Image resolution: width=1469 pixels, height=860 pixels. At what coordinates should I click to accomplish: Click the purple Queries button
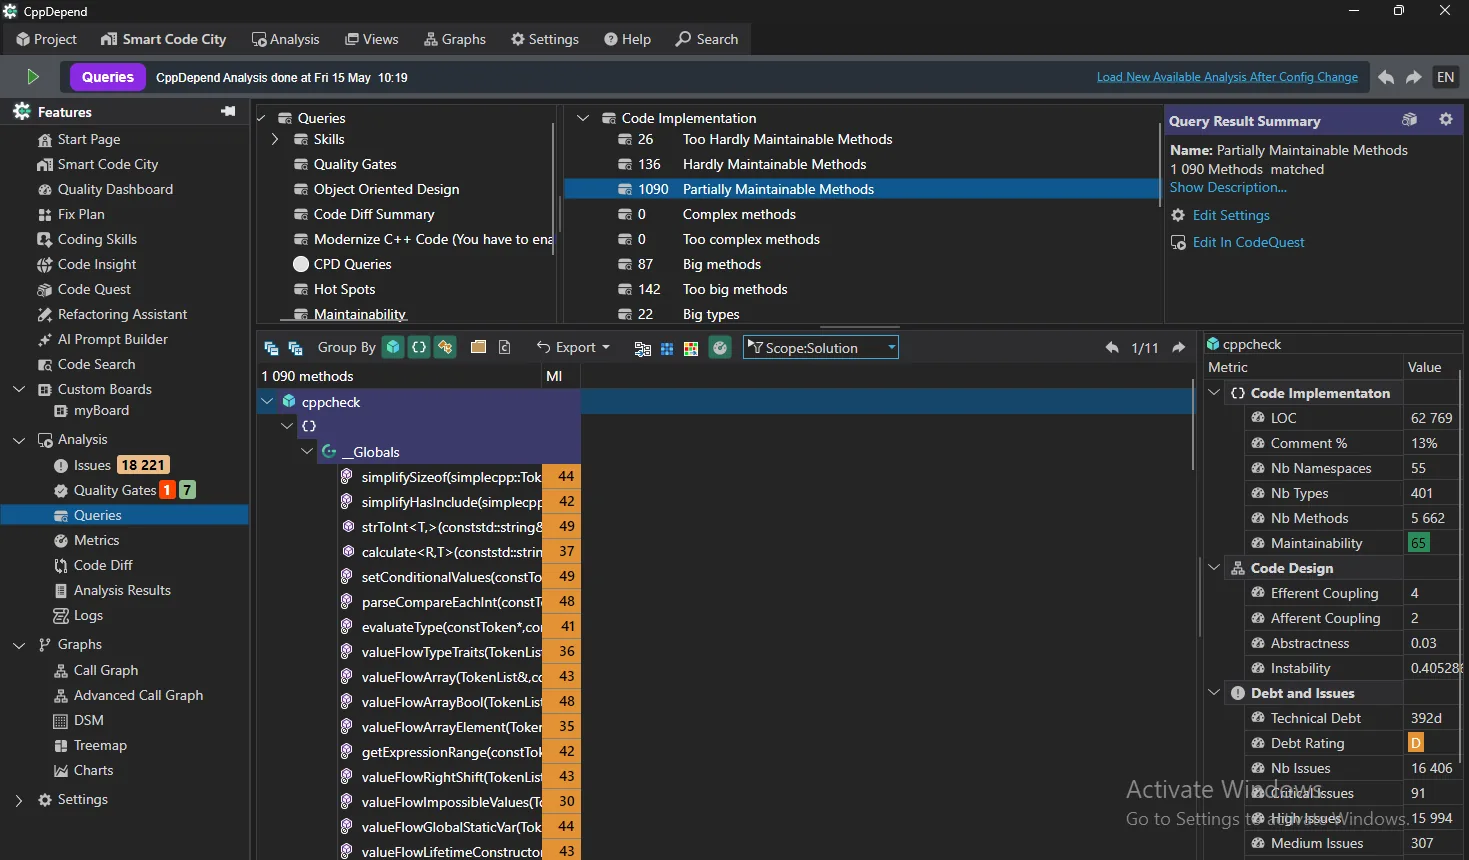point(108,77)
